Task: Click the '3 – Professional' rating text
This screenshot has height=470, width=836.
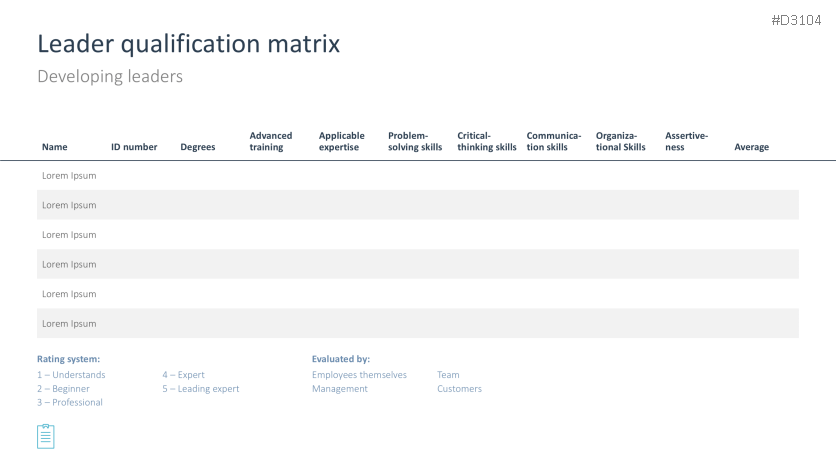Action: [x=70, y=402]
